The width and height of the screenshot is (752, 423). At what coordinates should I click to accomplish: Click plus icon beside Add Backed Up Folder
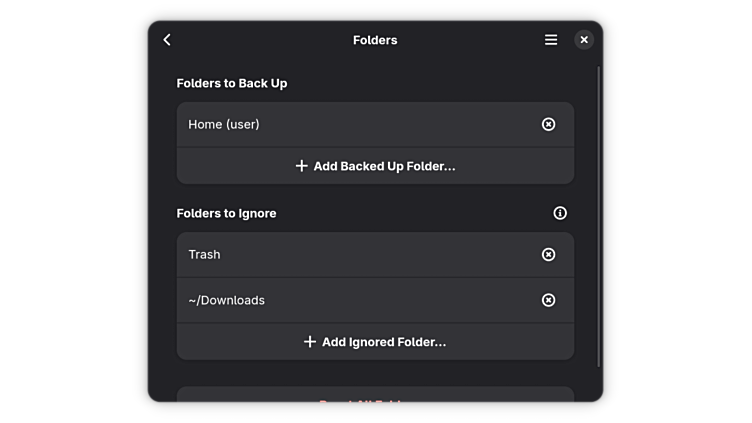click(301, 166)
